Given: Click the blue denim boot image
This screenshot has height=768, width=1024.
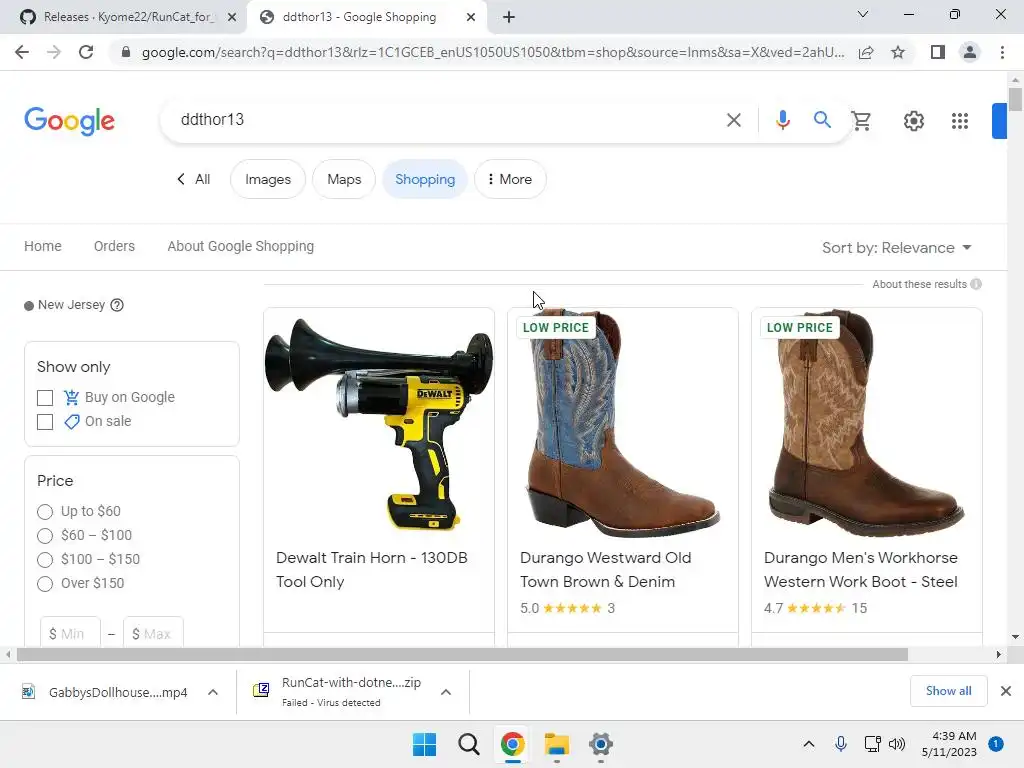Looking at the screenshot, I should [622, 423].
